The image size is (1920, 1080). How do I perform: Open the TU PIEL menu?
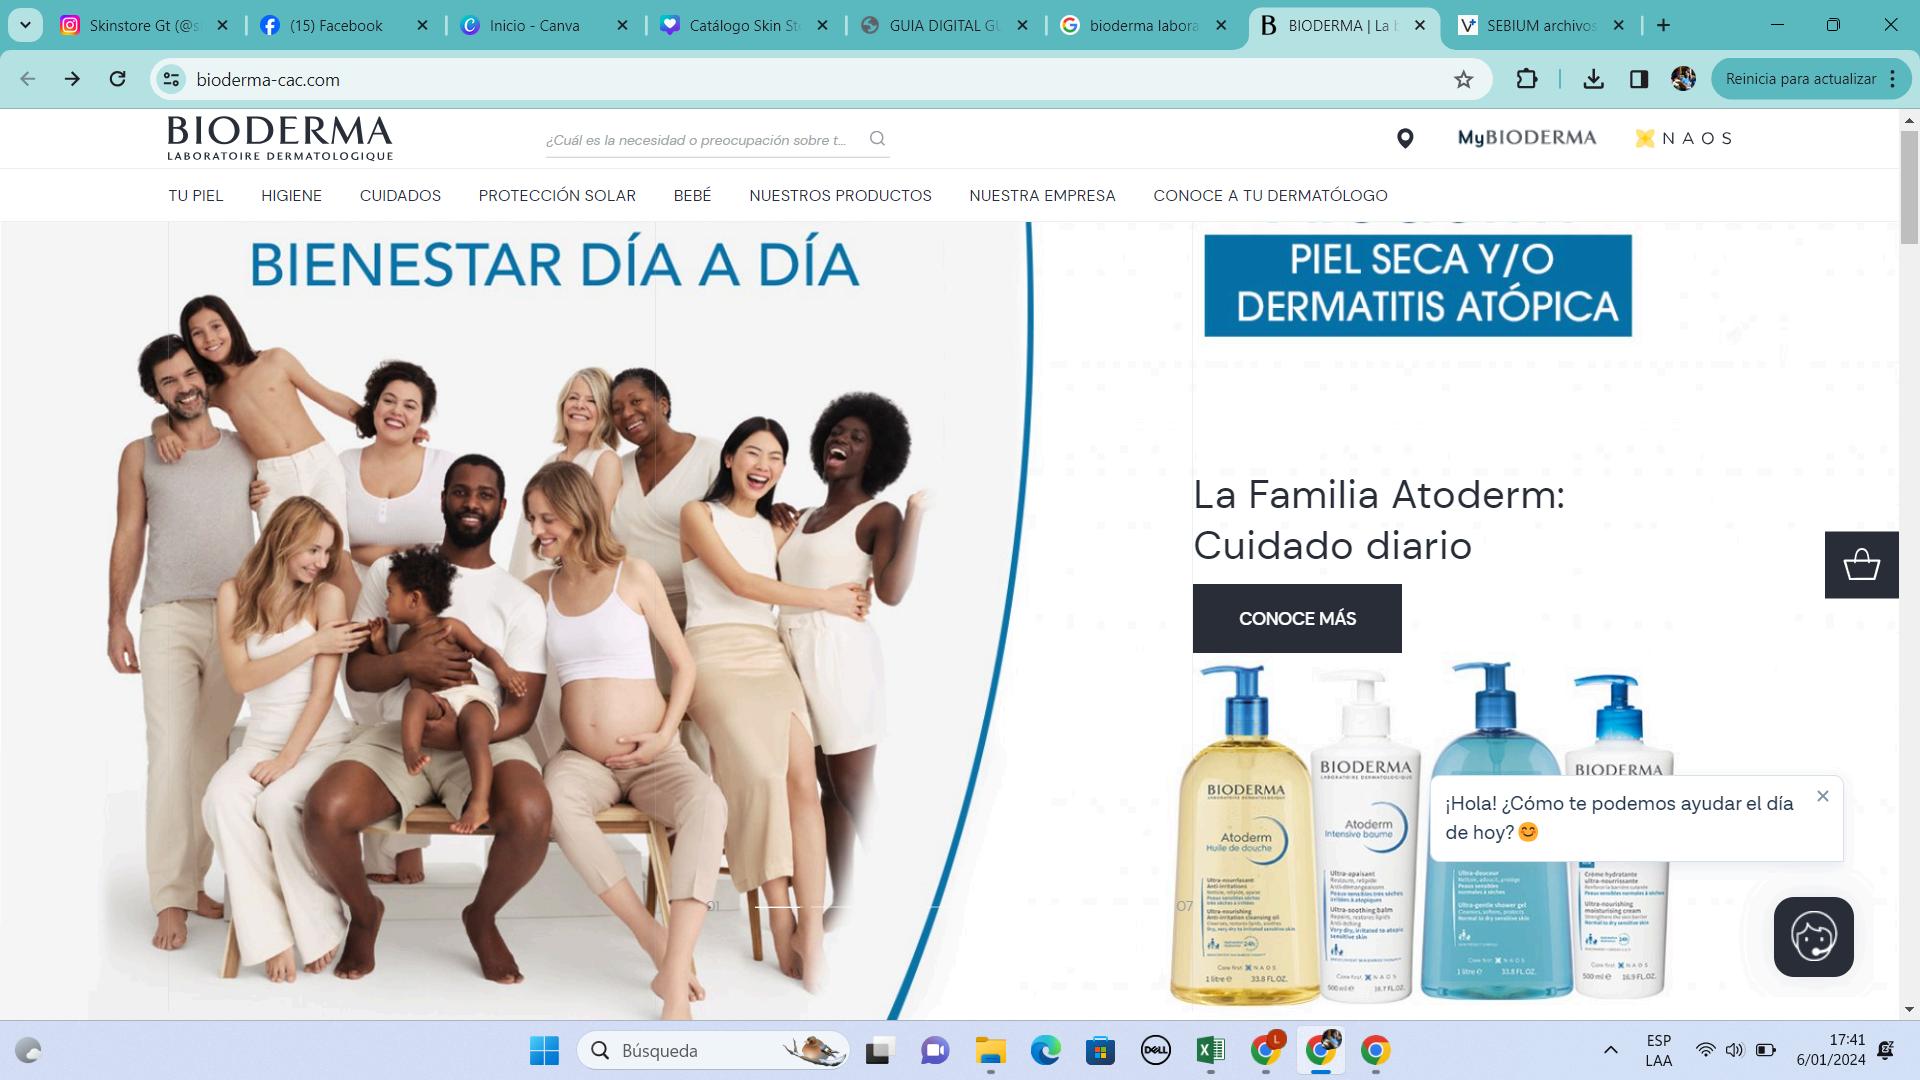(x=196, y=195)
